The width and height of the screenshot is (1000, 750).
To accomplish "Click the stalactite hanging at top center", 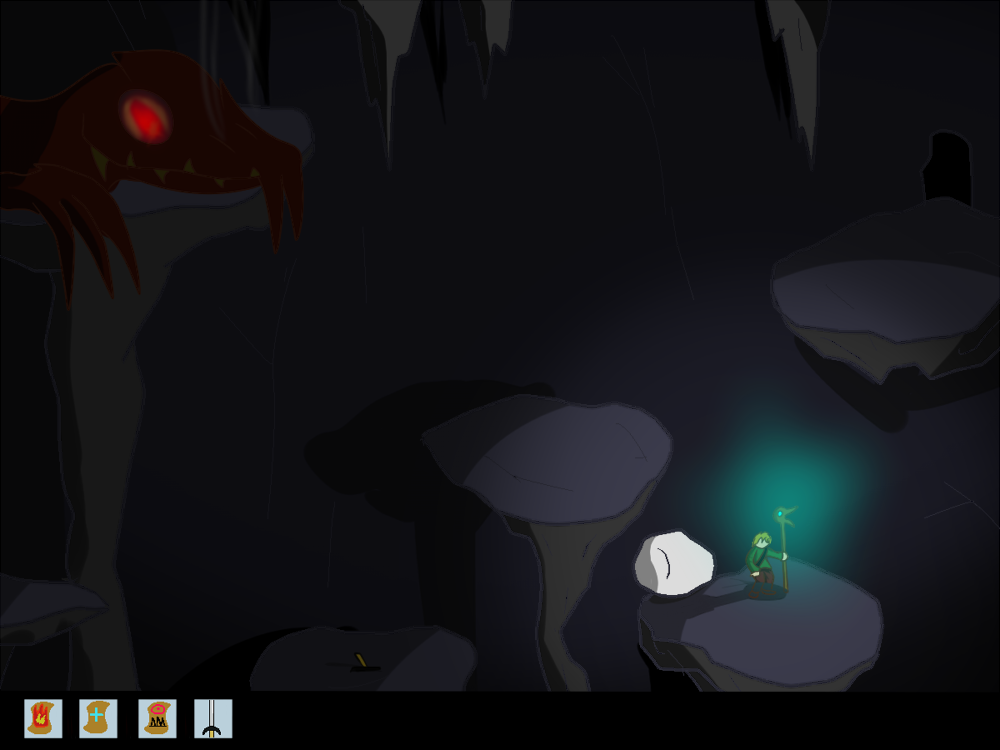I will [x=392, y=60].
